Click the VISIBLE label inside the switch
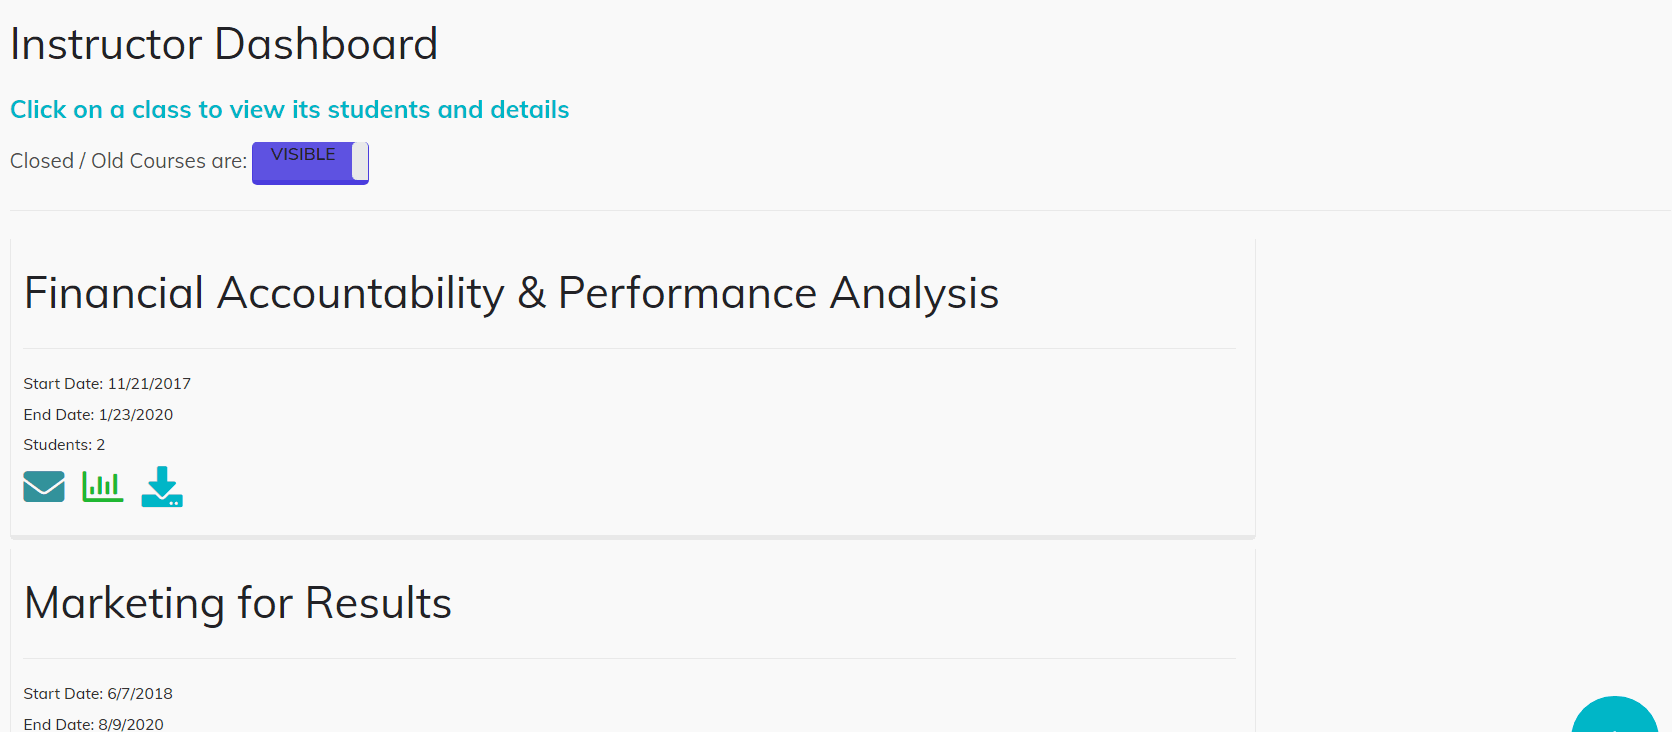 coord(303,155)
